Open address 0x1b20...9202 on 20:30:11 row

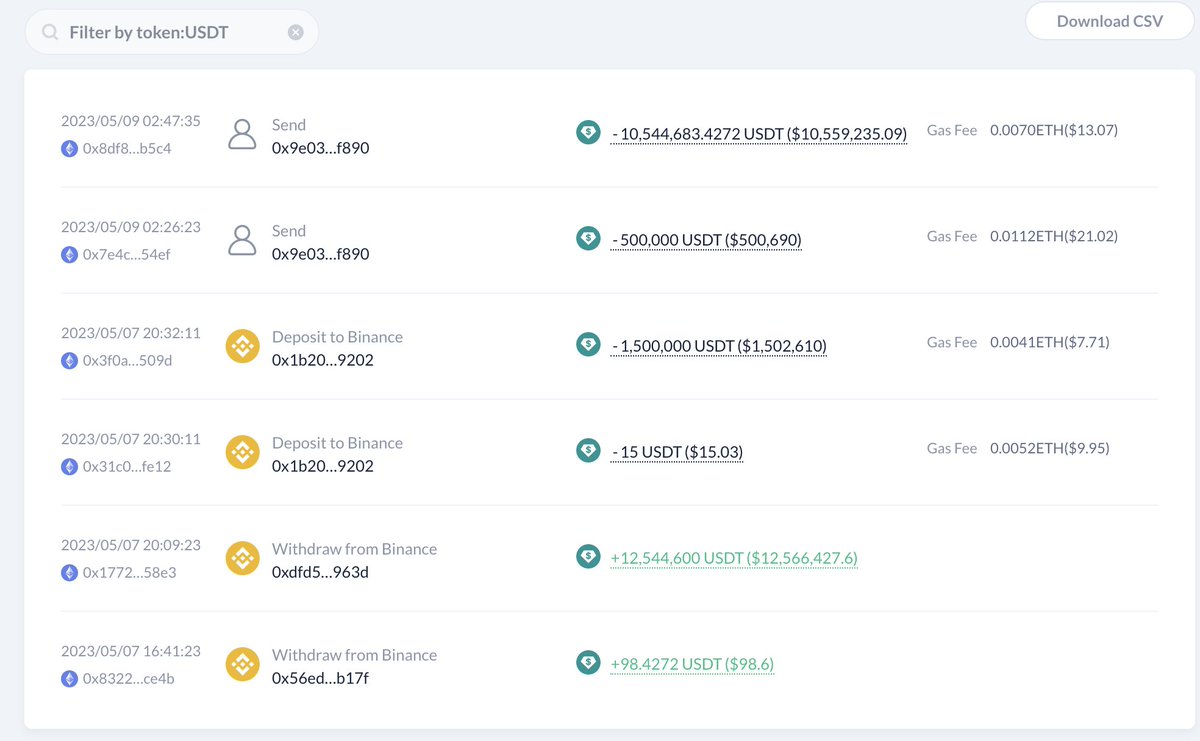click(323, 466)
